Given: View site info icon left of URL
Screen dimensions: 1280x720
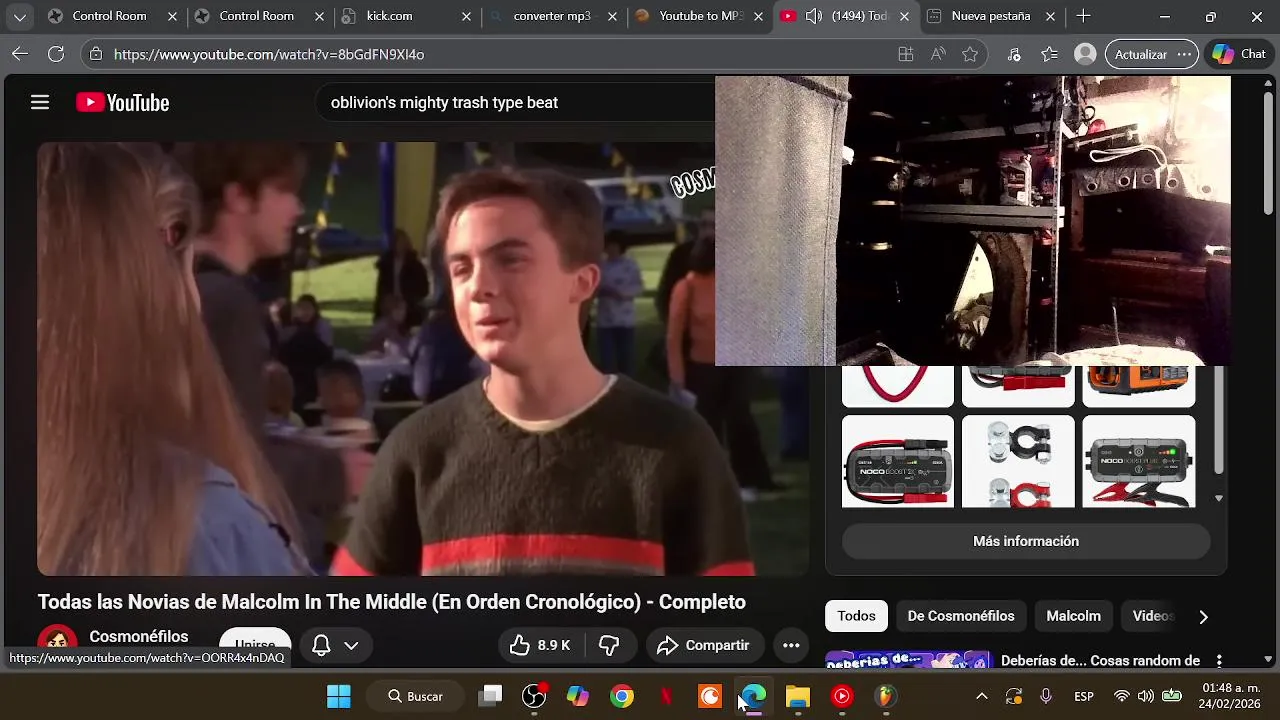Looking at the screenshot, I should tap(95, 54).
